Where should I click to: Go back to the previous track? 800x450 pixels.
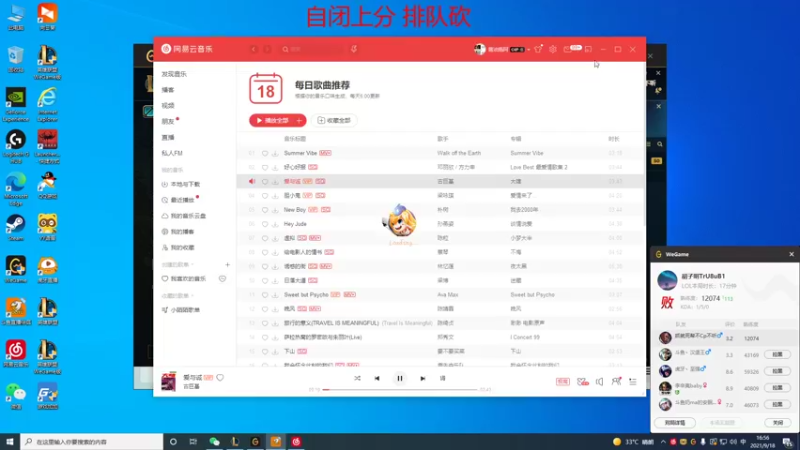click(377, 379)
